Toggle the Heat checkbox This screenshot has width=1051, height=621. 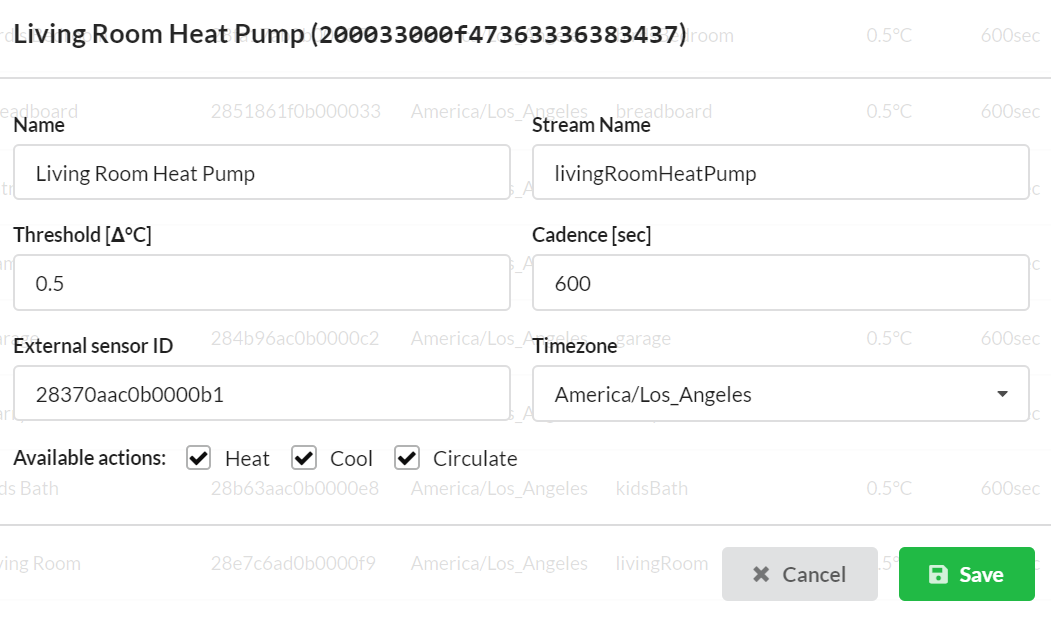[x=199, y=458]
